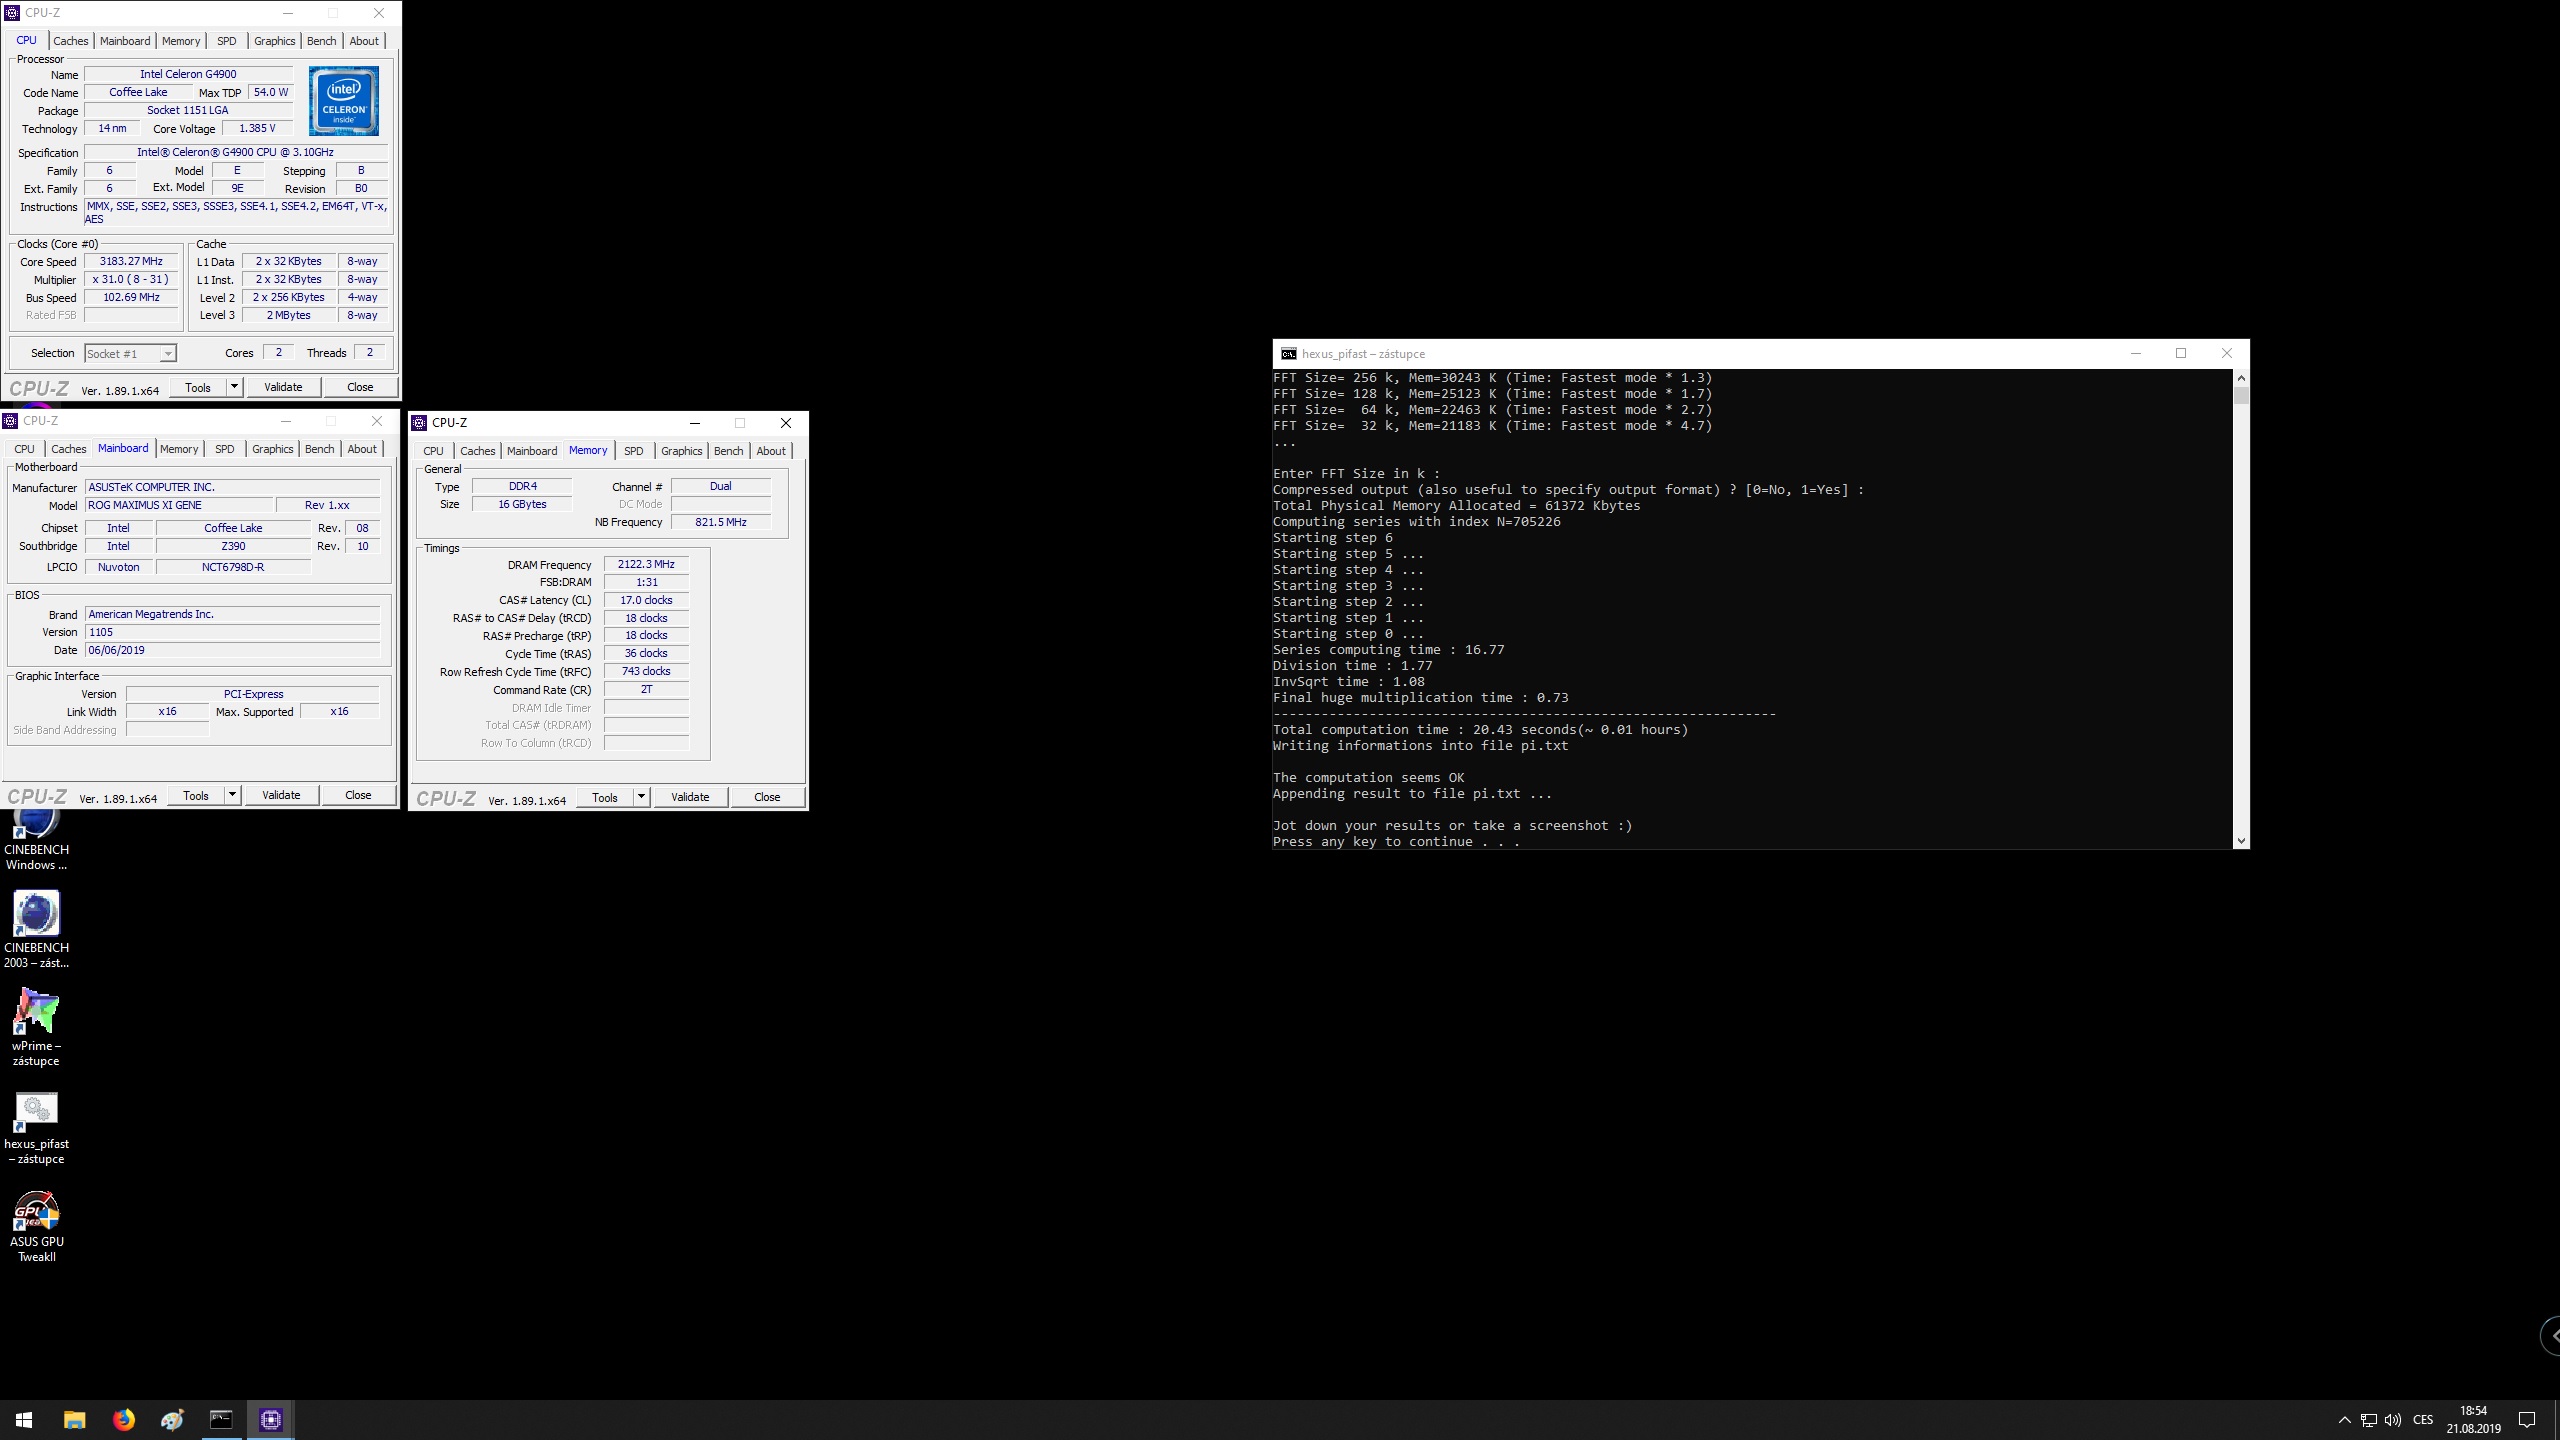Click Validate in Memory CPU-Z window
2560x1440 pixels.
pos(690,797)
